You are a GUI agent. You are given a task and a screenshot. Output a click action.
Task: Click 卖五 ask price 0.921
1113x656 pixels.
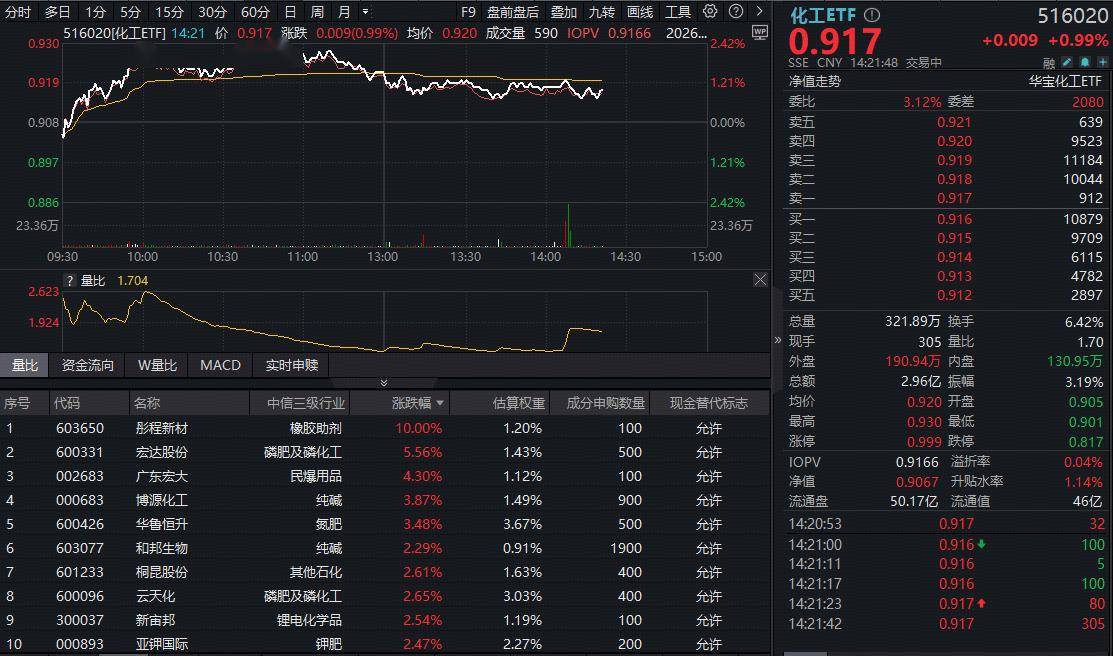[x=954, y=122]
